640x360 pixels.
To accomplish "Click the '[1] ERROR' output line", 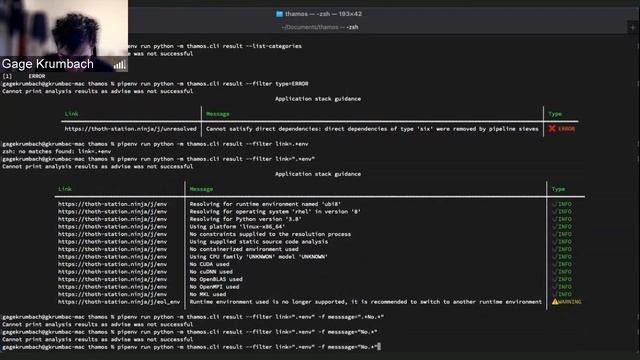I will [24, 76].
